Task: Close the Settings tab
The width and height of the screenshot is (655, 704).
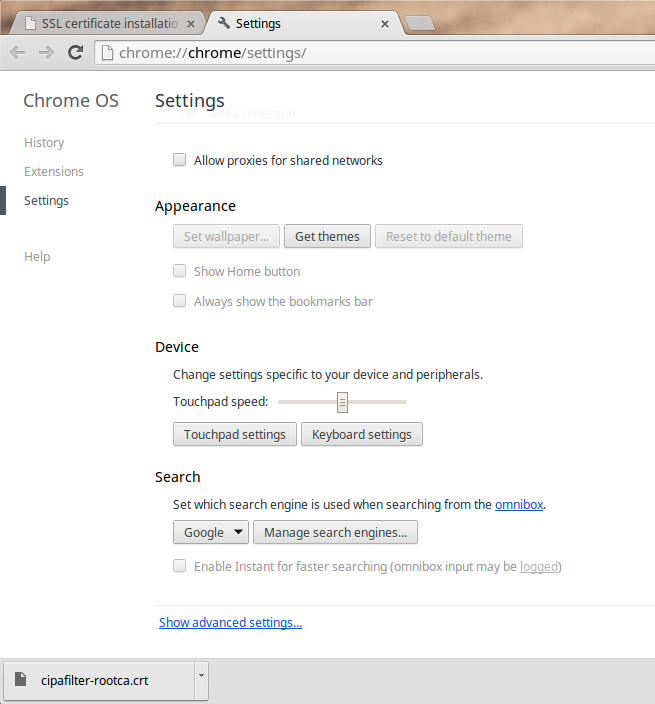Action: click(x=385, y=24)
